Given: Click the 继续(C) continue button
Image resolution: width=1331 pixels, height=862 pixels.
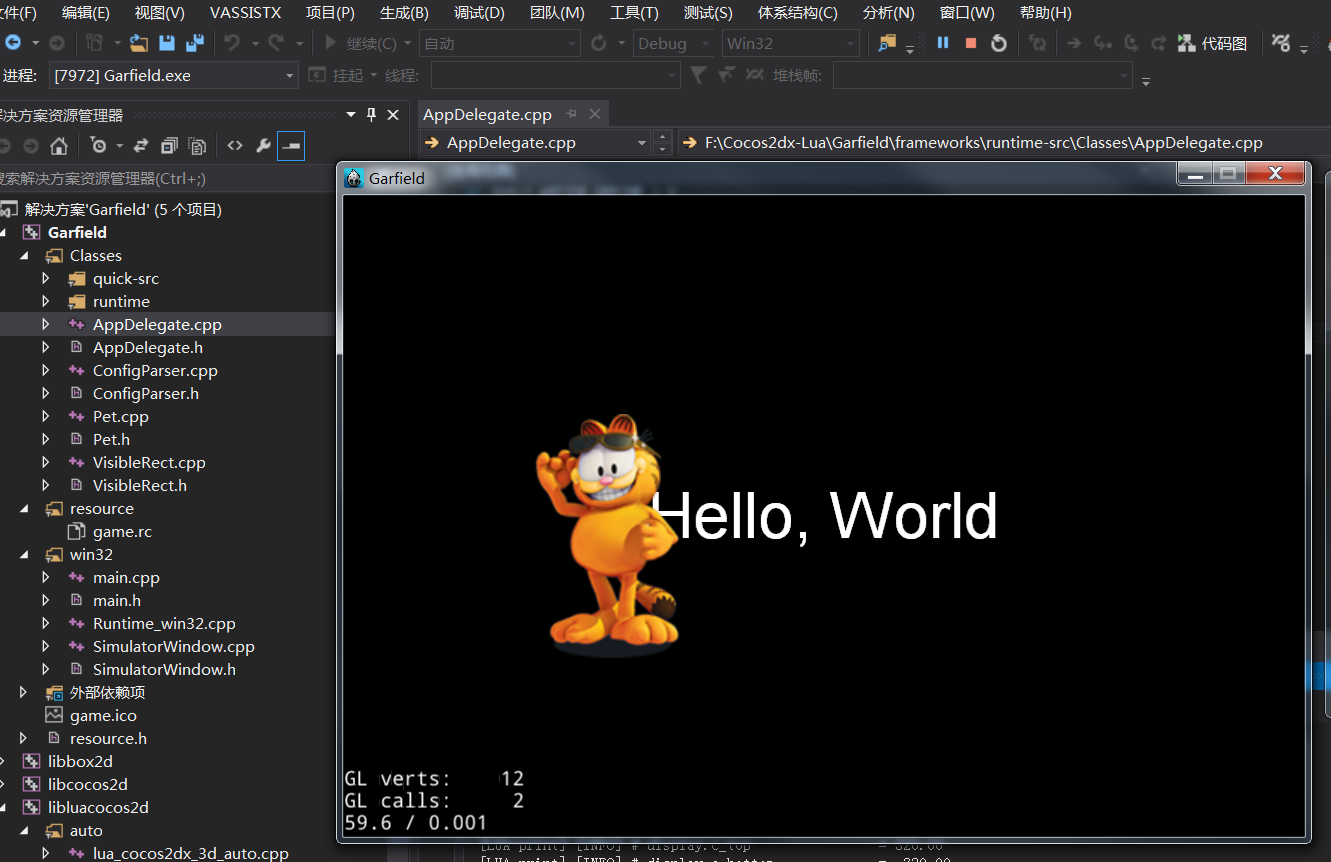Looking at the screenshot, I should (x=362, y=43).
